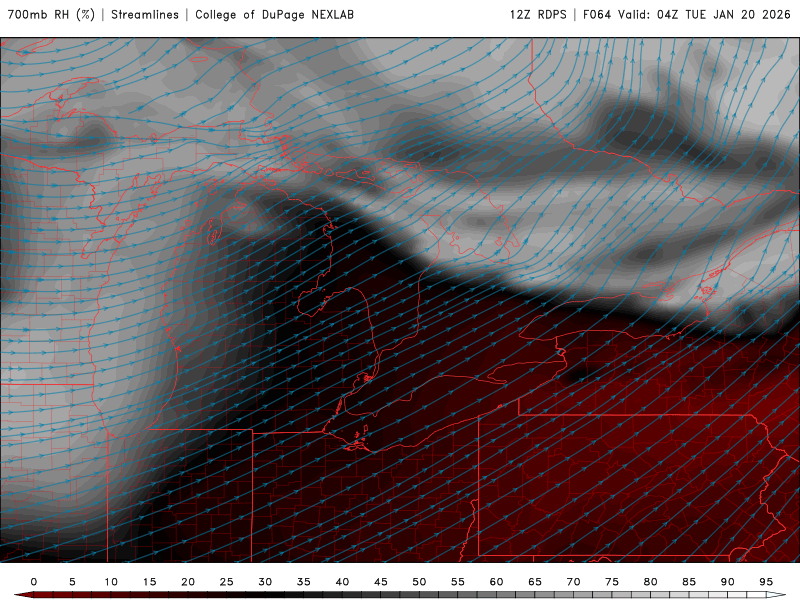
Task: Click the '20' value on the legend
Action: tap(188, 582)
